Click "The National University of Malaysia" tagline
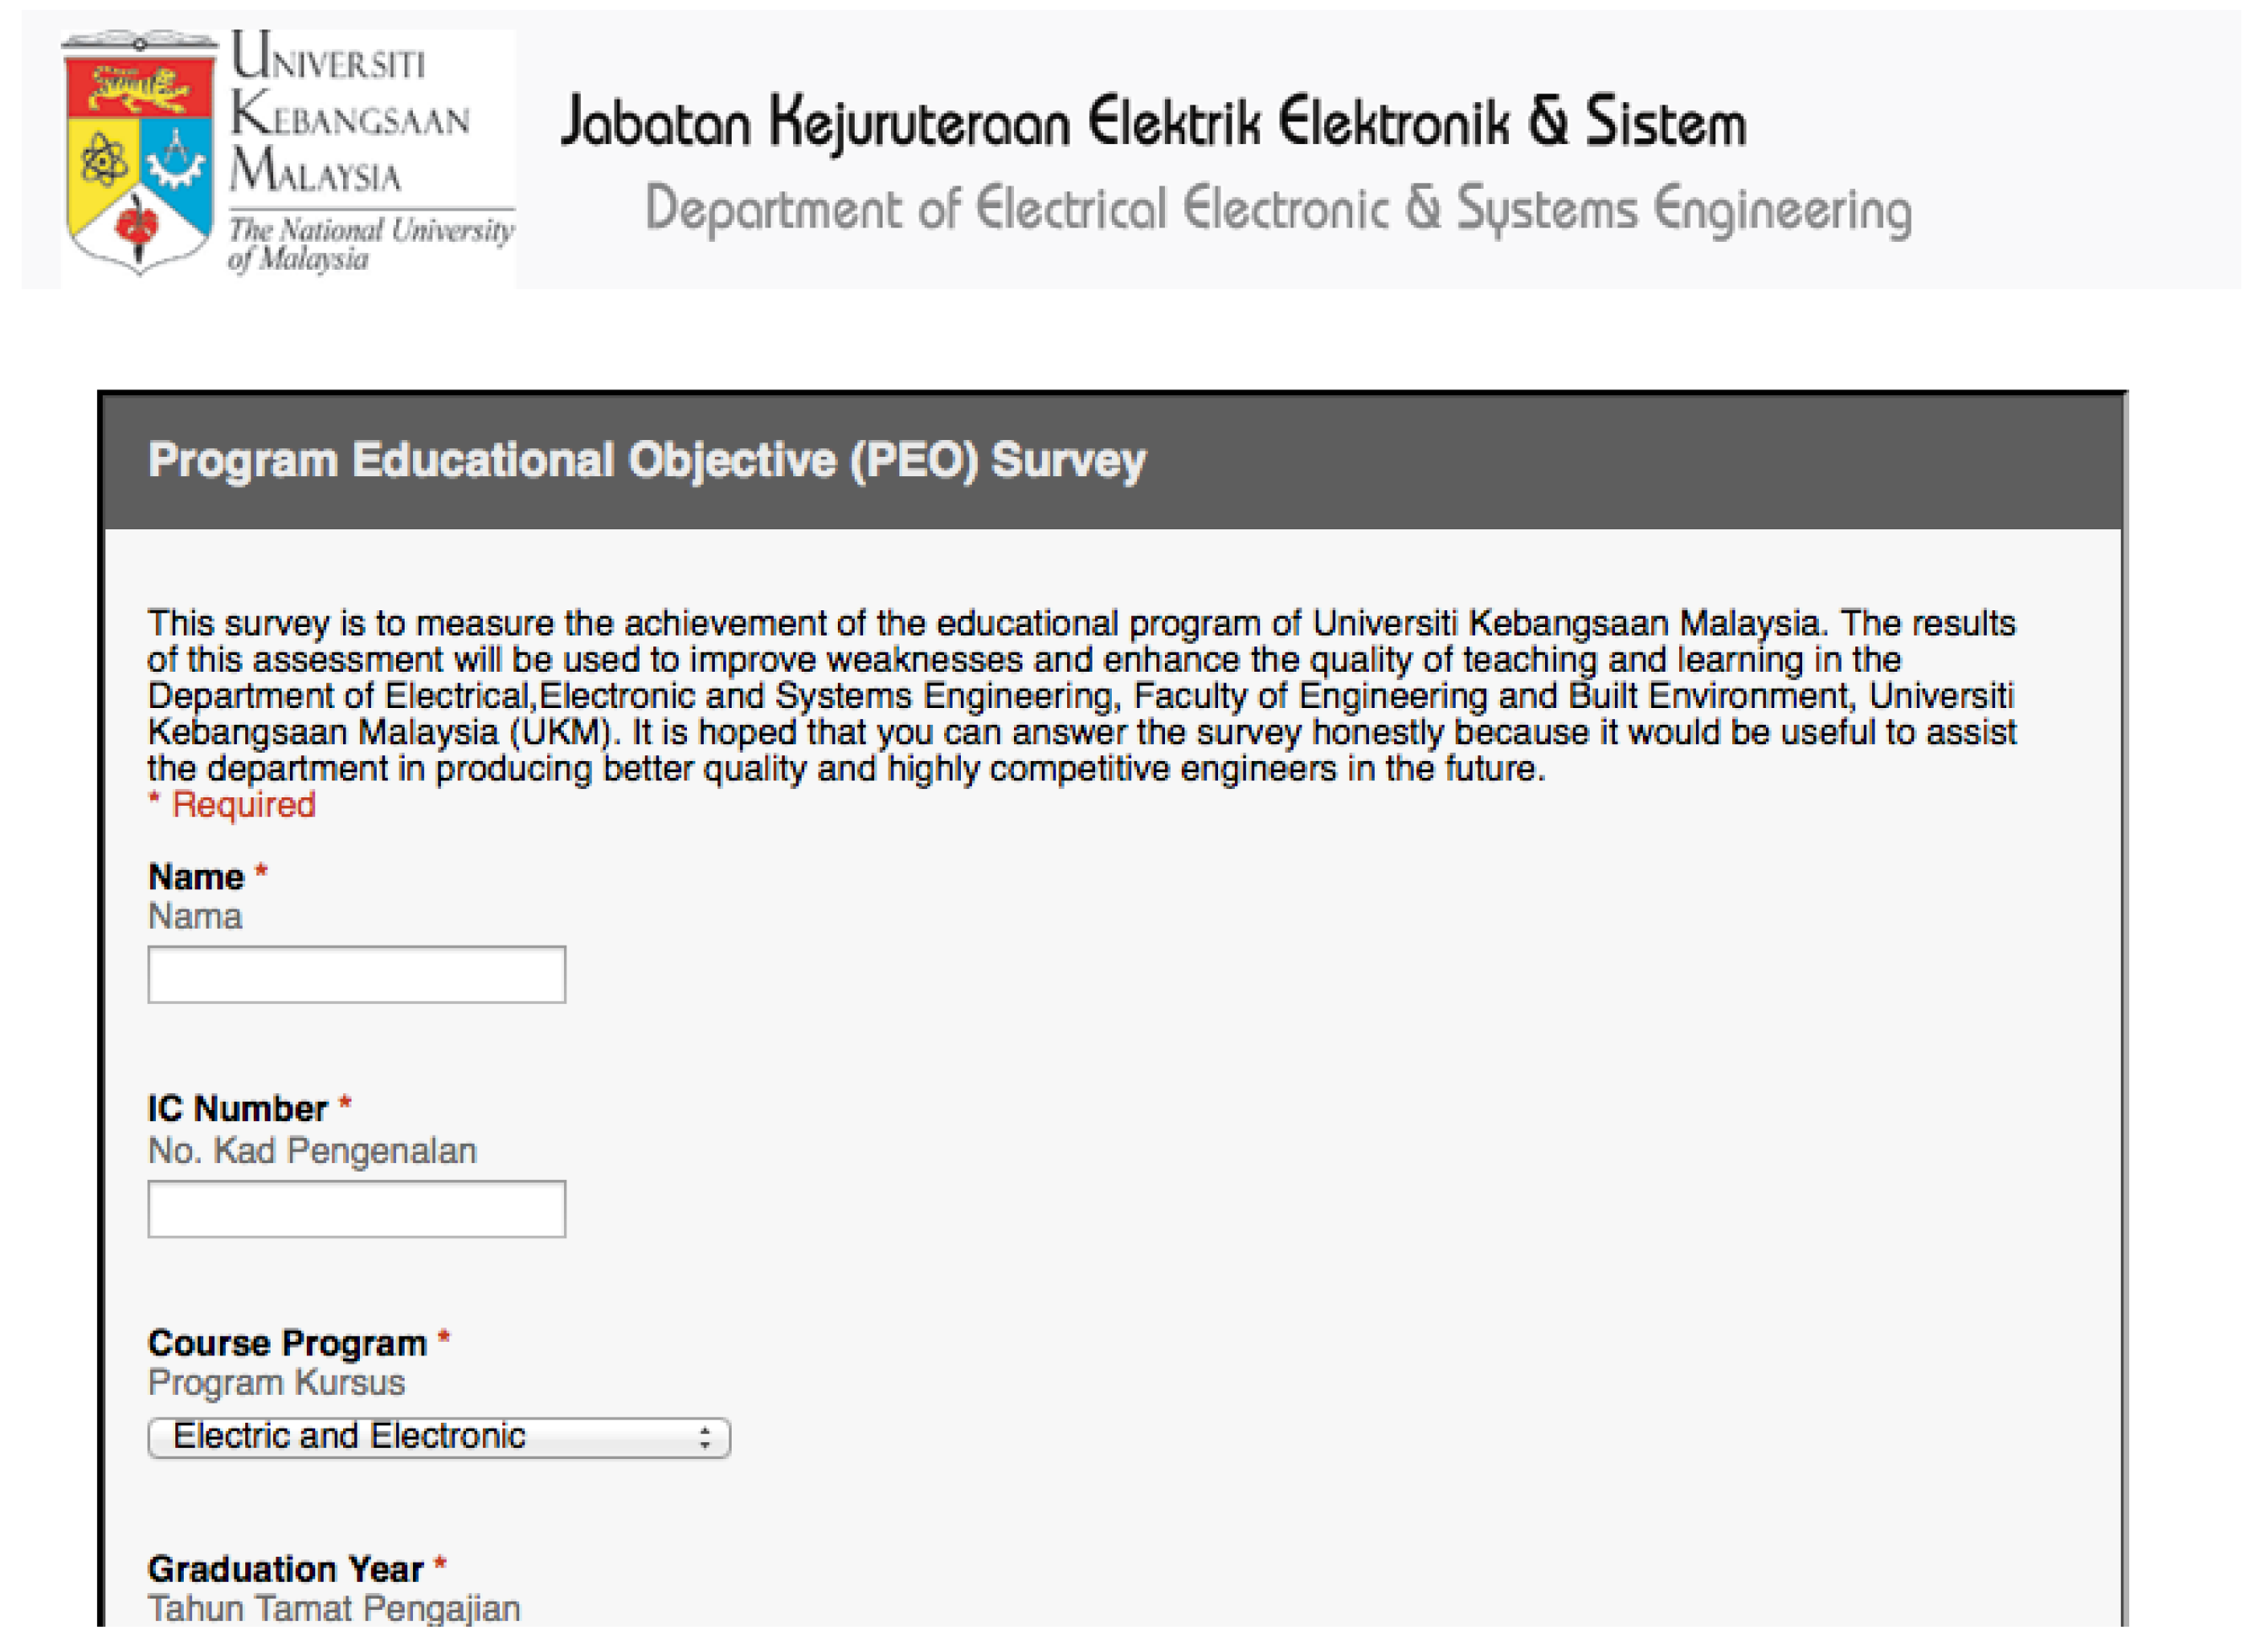This screenshot has height=1652, width=2243. (370, 243)
